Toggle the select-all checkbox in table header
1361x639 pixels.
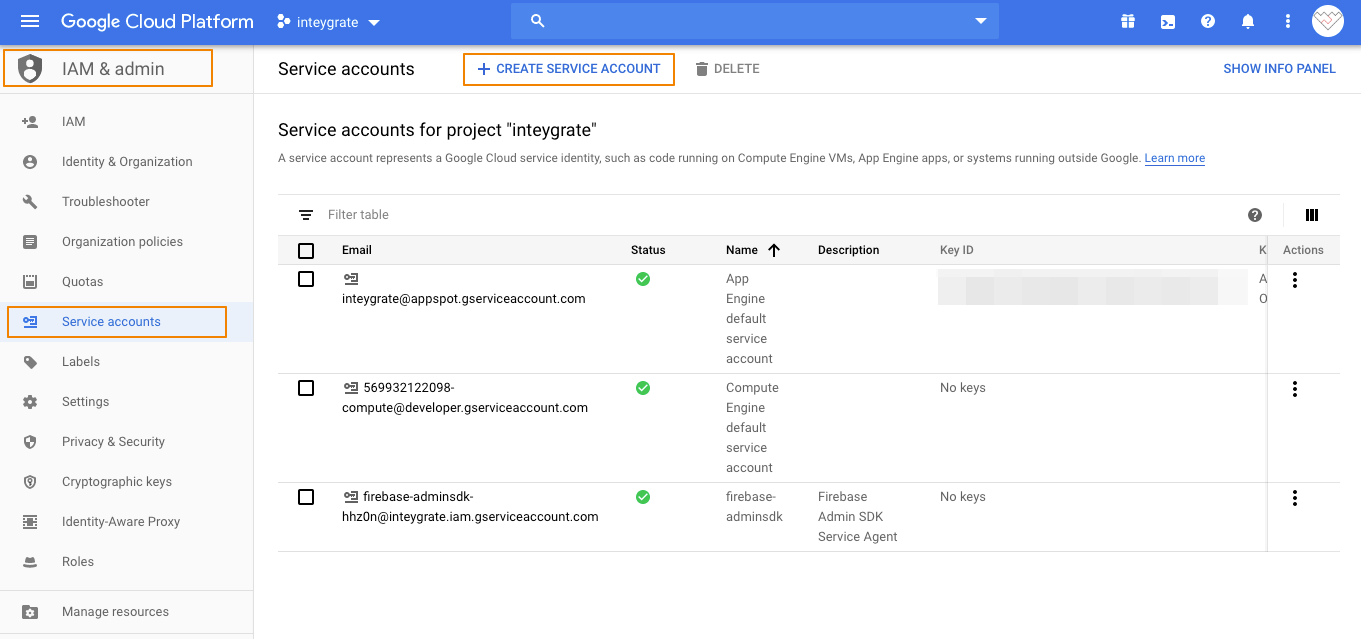(306, 250)
